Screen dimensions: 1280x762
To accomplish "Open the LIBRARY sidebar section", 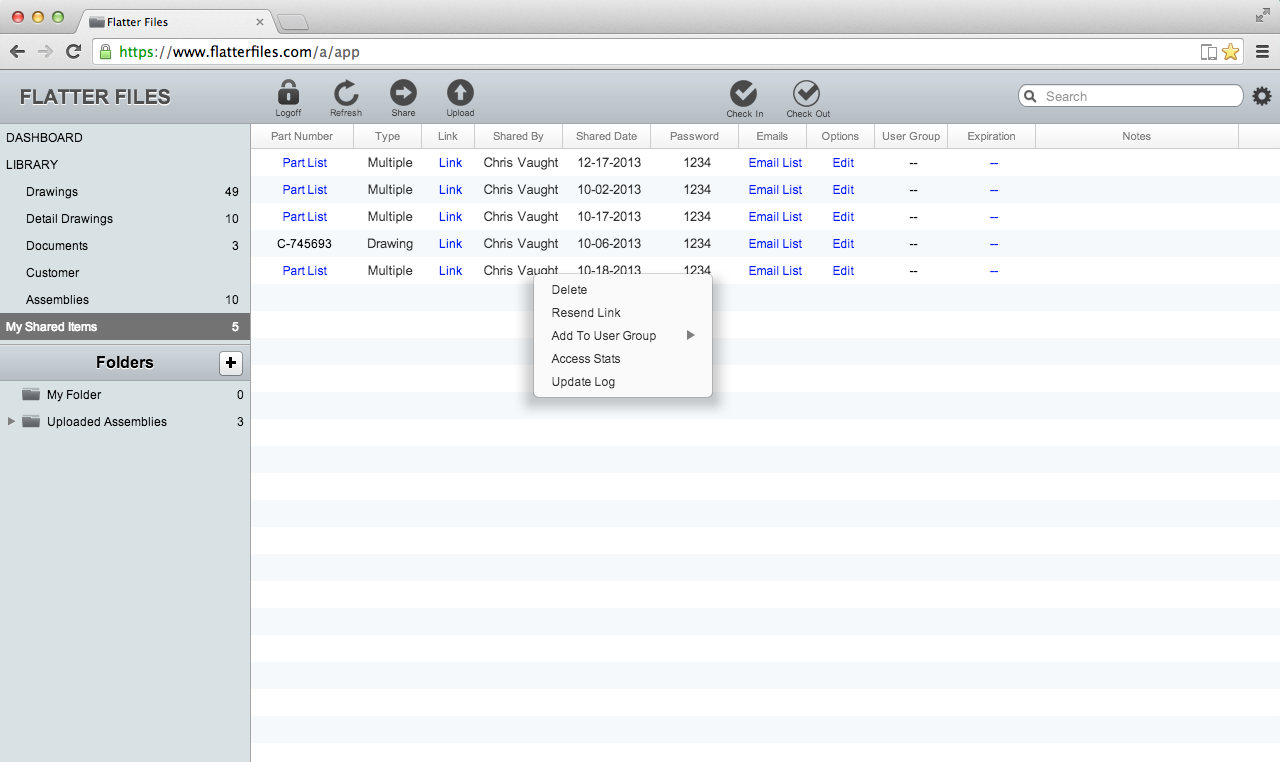I will [x=125, y=165].
